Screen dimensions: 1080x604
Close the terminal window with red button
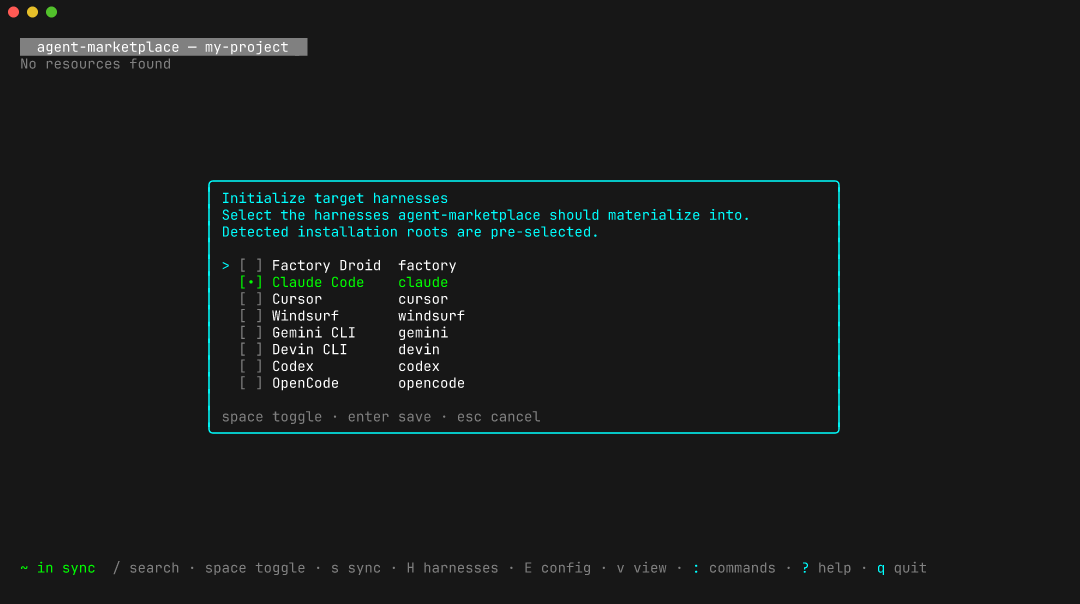13,12
